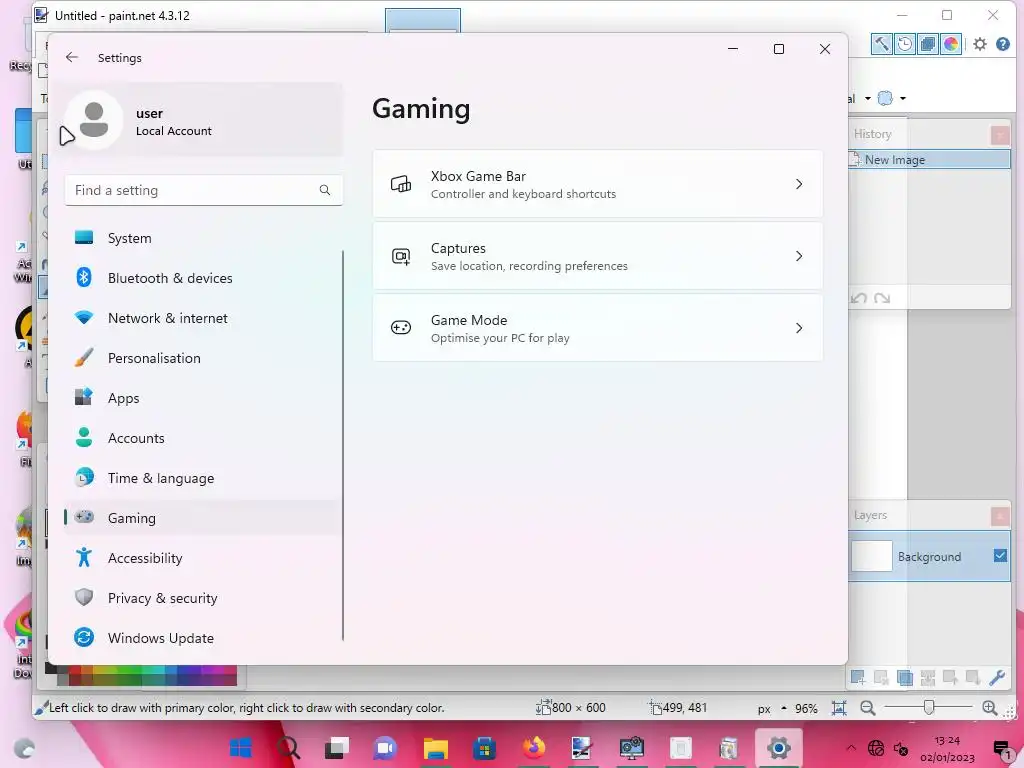This screenshot has height=768, width=1024.
Task: Open Accounts settings
Action: coord(202,438)
